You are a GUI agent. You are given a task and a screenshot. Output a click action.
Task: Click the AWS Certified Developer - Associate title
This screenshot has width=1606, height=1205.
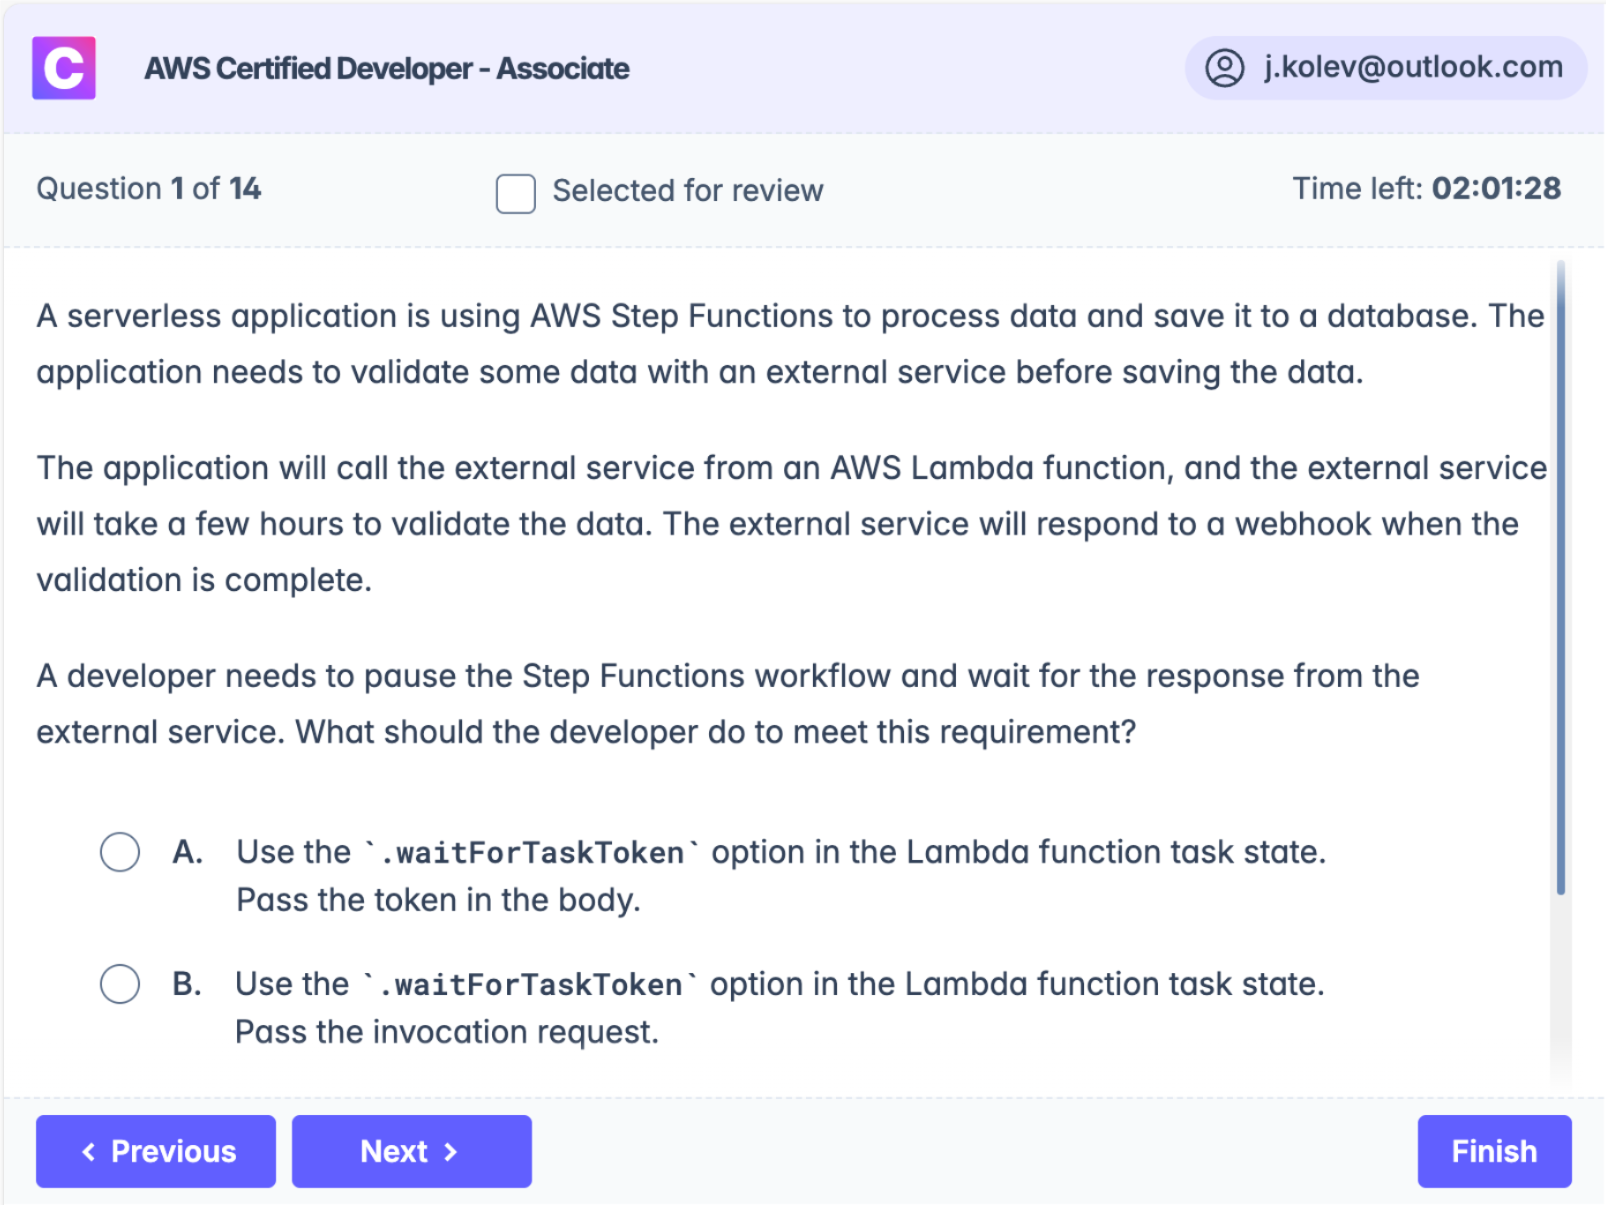[387, 69]
